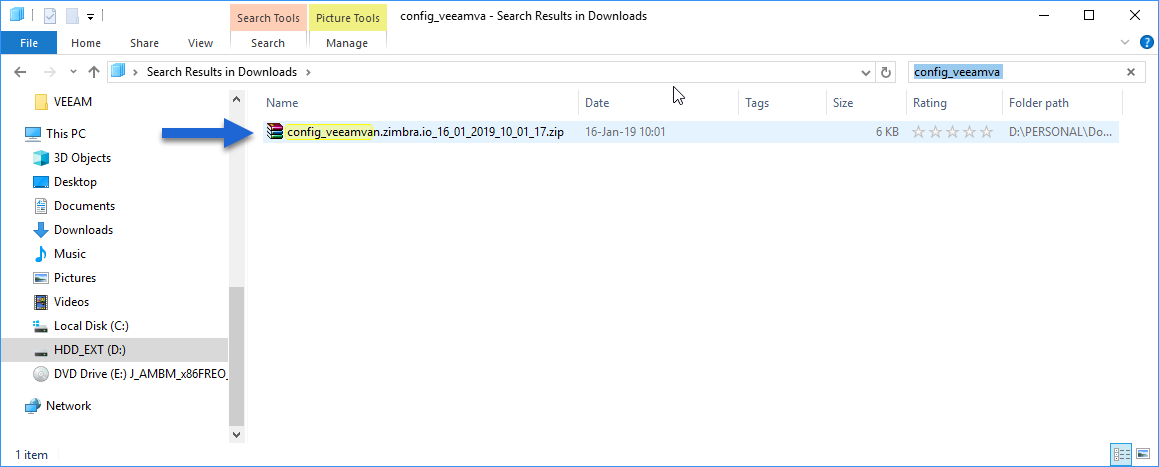Open Help with the question mark icon
Screen dimensions: 1159x467
1146,42
